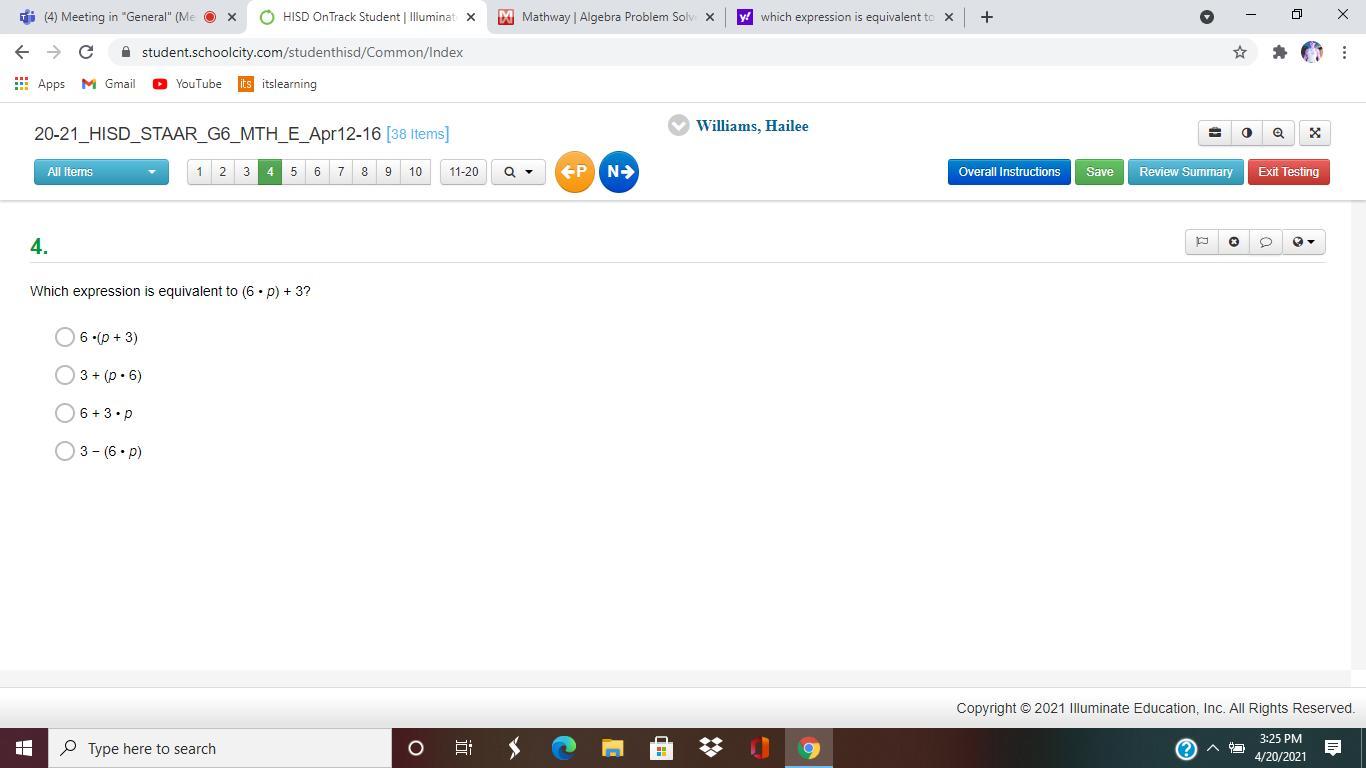This screenshot has width=1366, height=768.
Task: Reload the page
Action: tap(86, 52)
